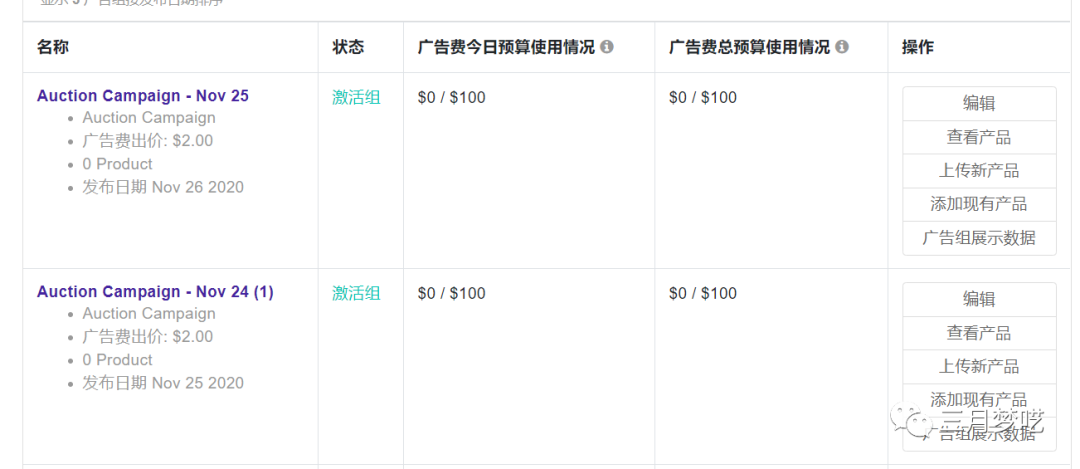Click 激活组 status of Nov 24 (1) campaign
The height and width of the screenshot is (469, 1080).
point(356,293)
